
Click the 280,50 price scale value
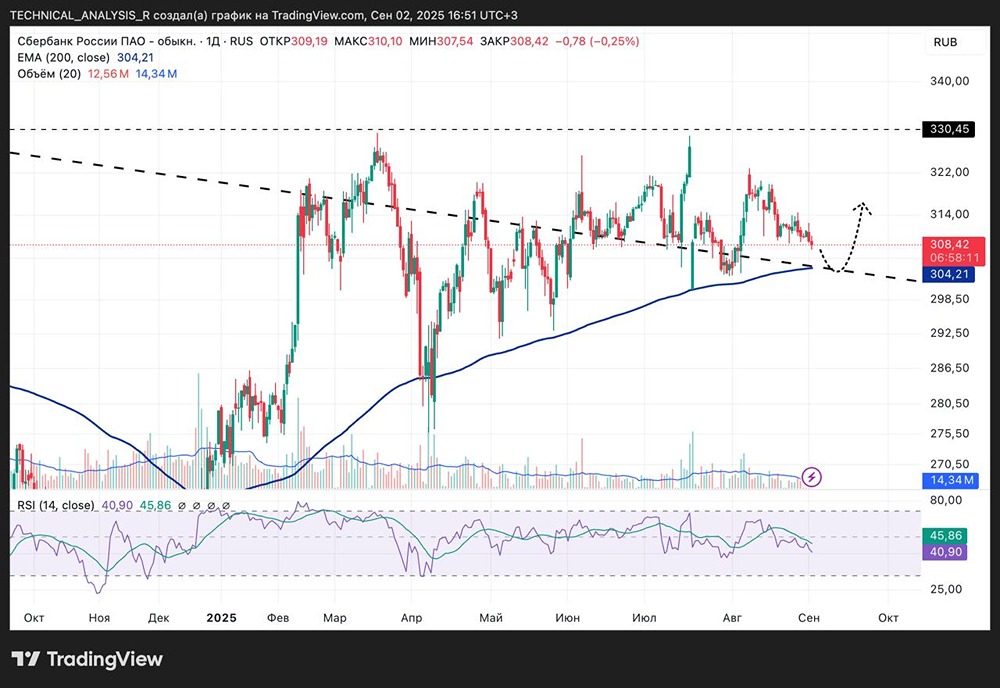point(950,403)
